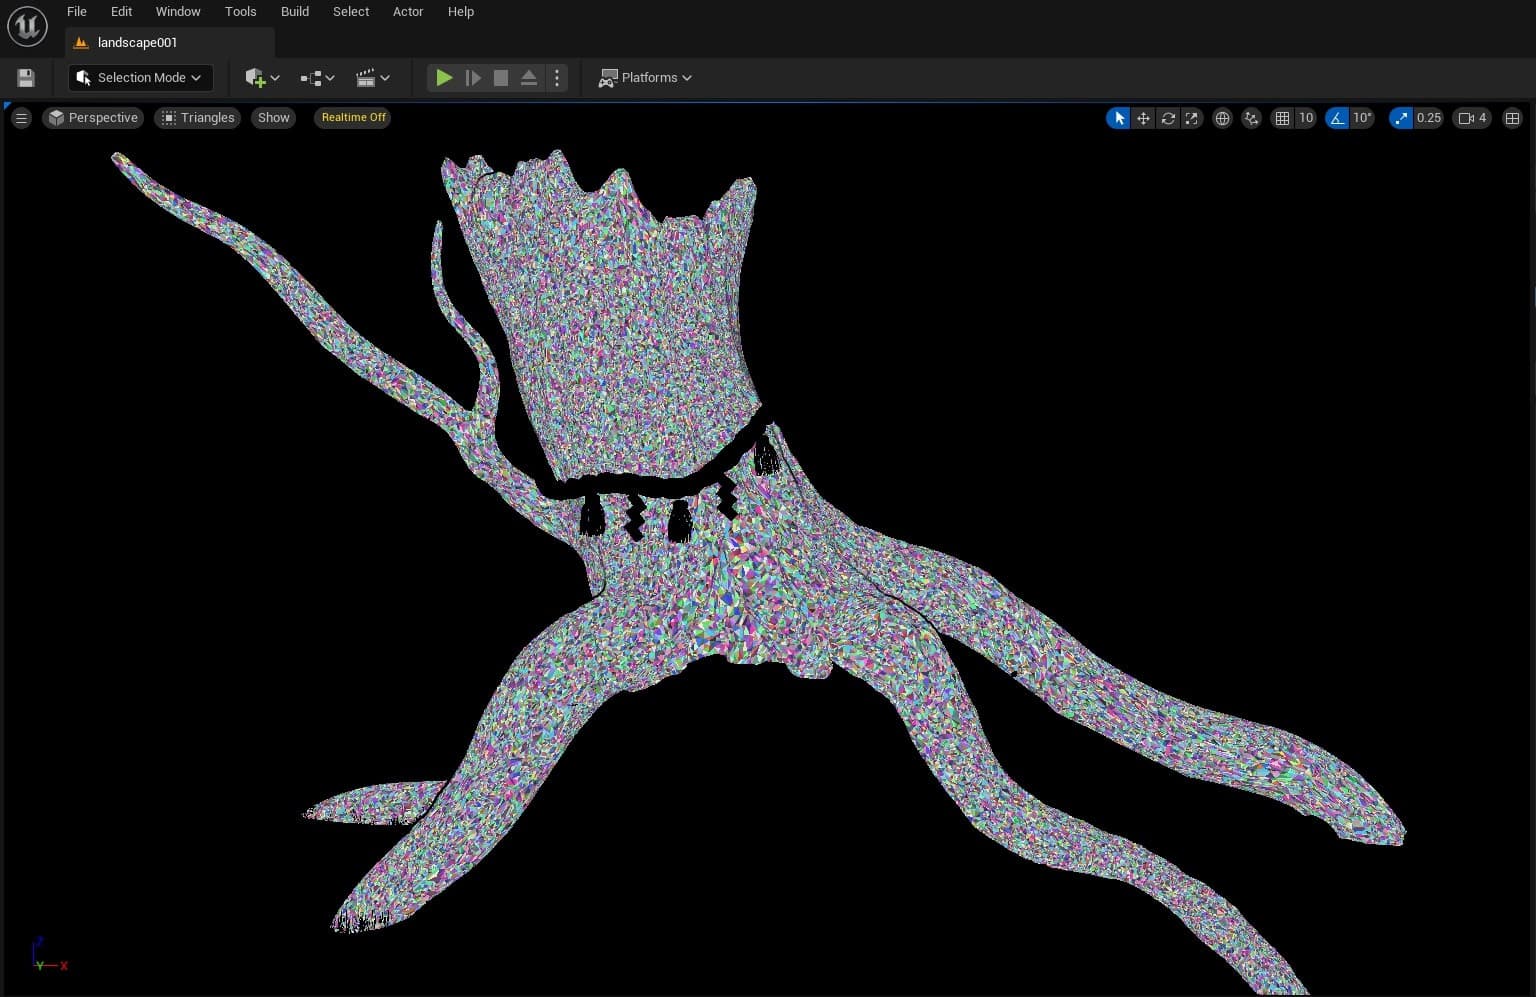Toggle scale snapping
The image size is (1536, 997).
click(x=1401, y=118)
